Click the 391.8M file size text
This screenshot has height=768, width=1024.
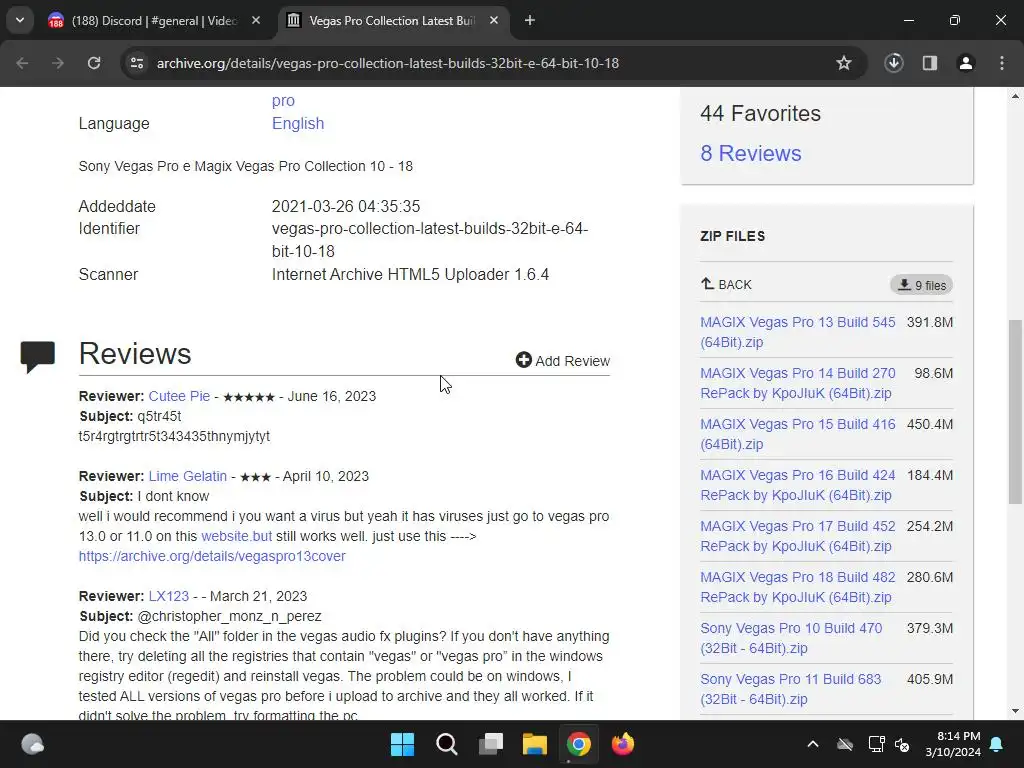point(930,323)
